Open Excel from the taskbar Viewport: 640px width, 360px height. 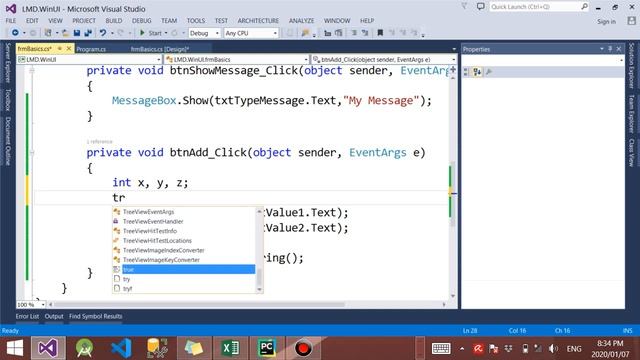(230, 348)
